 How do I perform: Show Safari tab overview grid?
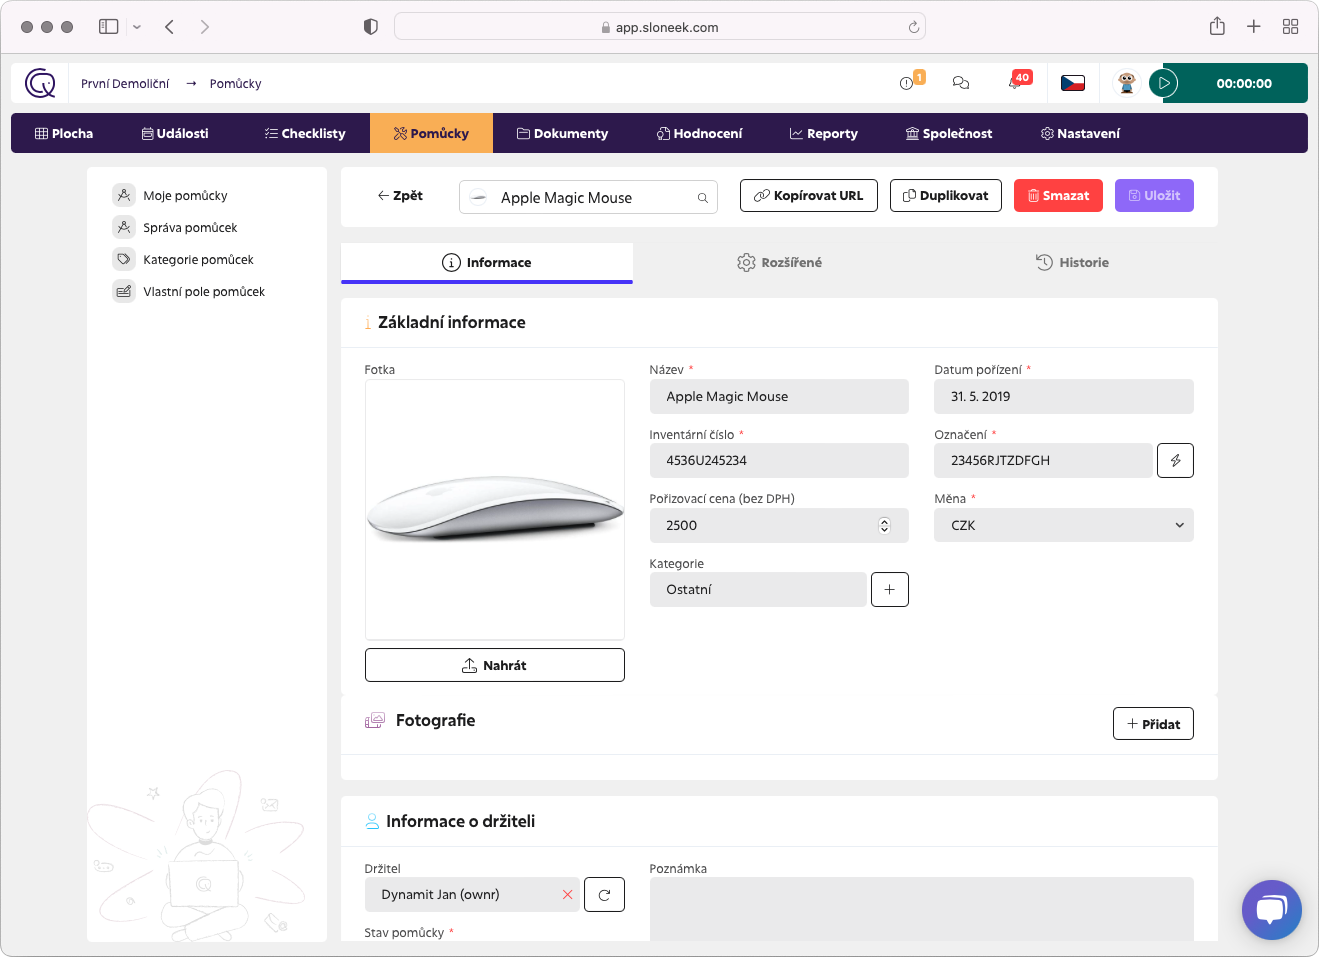click(1291, 27)
